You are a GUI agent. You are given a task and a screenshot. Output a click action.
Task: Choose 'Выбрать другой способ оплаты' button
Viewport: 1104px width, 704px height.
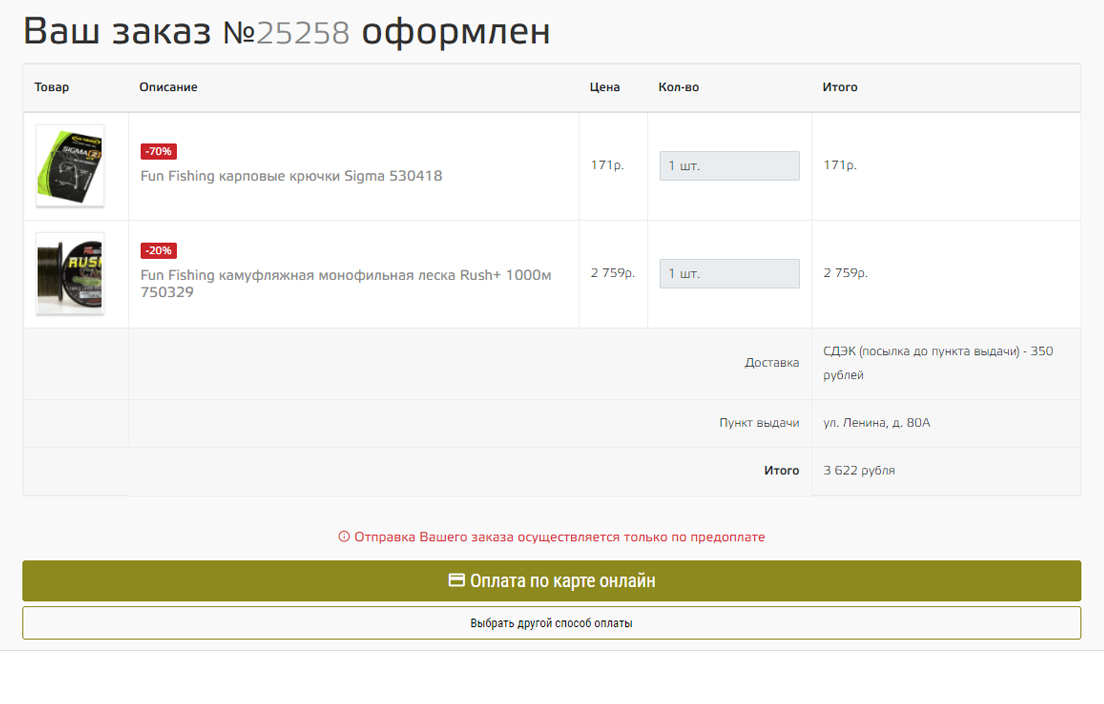pyautogui.click(x=551, y=623)
